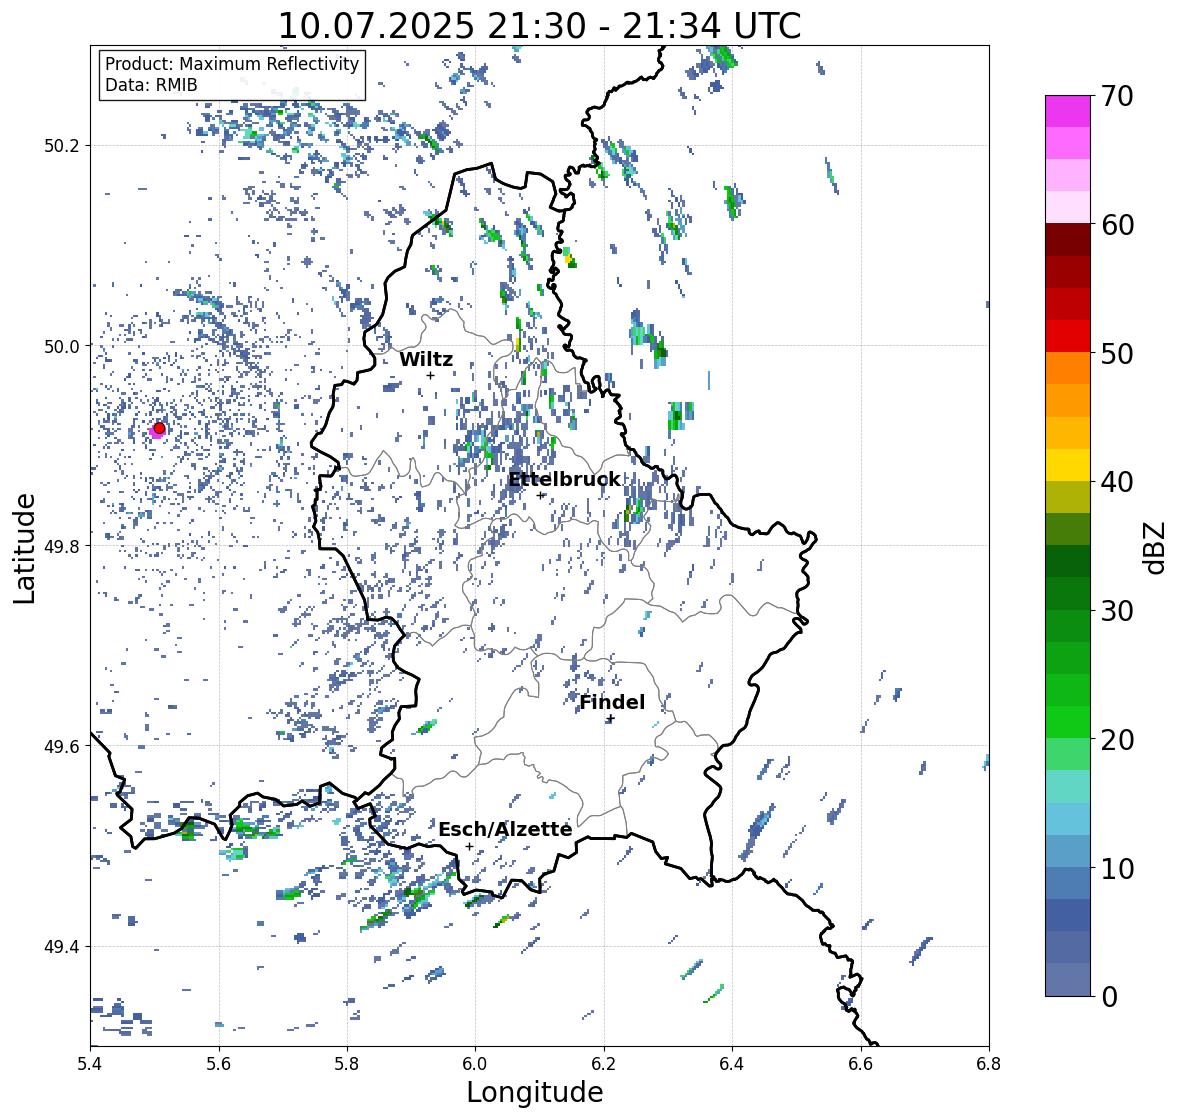Click the colorbar tick label 60
The height and width of the screenshot is (1117, 1179).
coord(1117,225)
